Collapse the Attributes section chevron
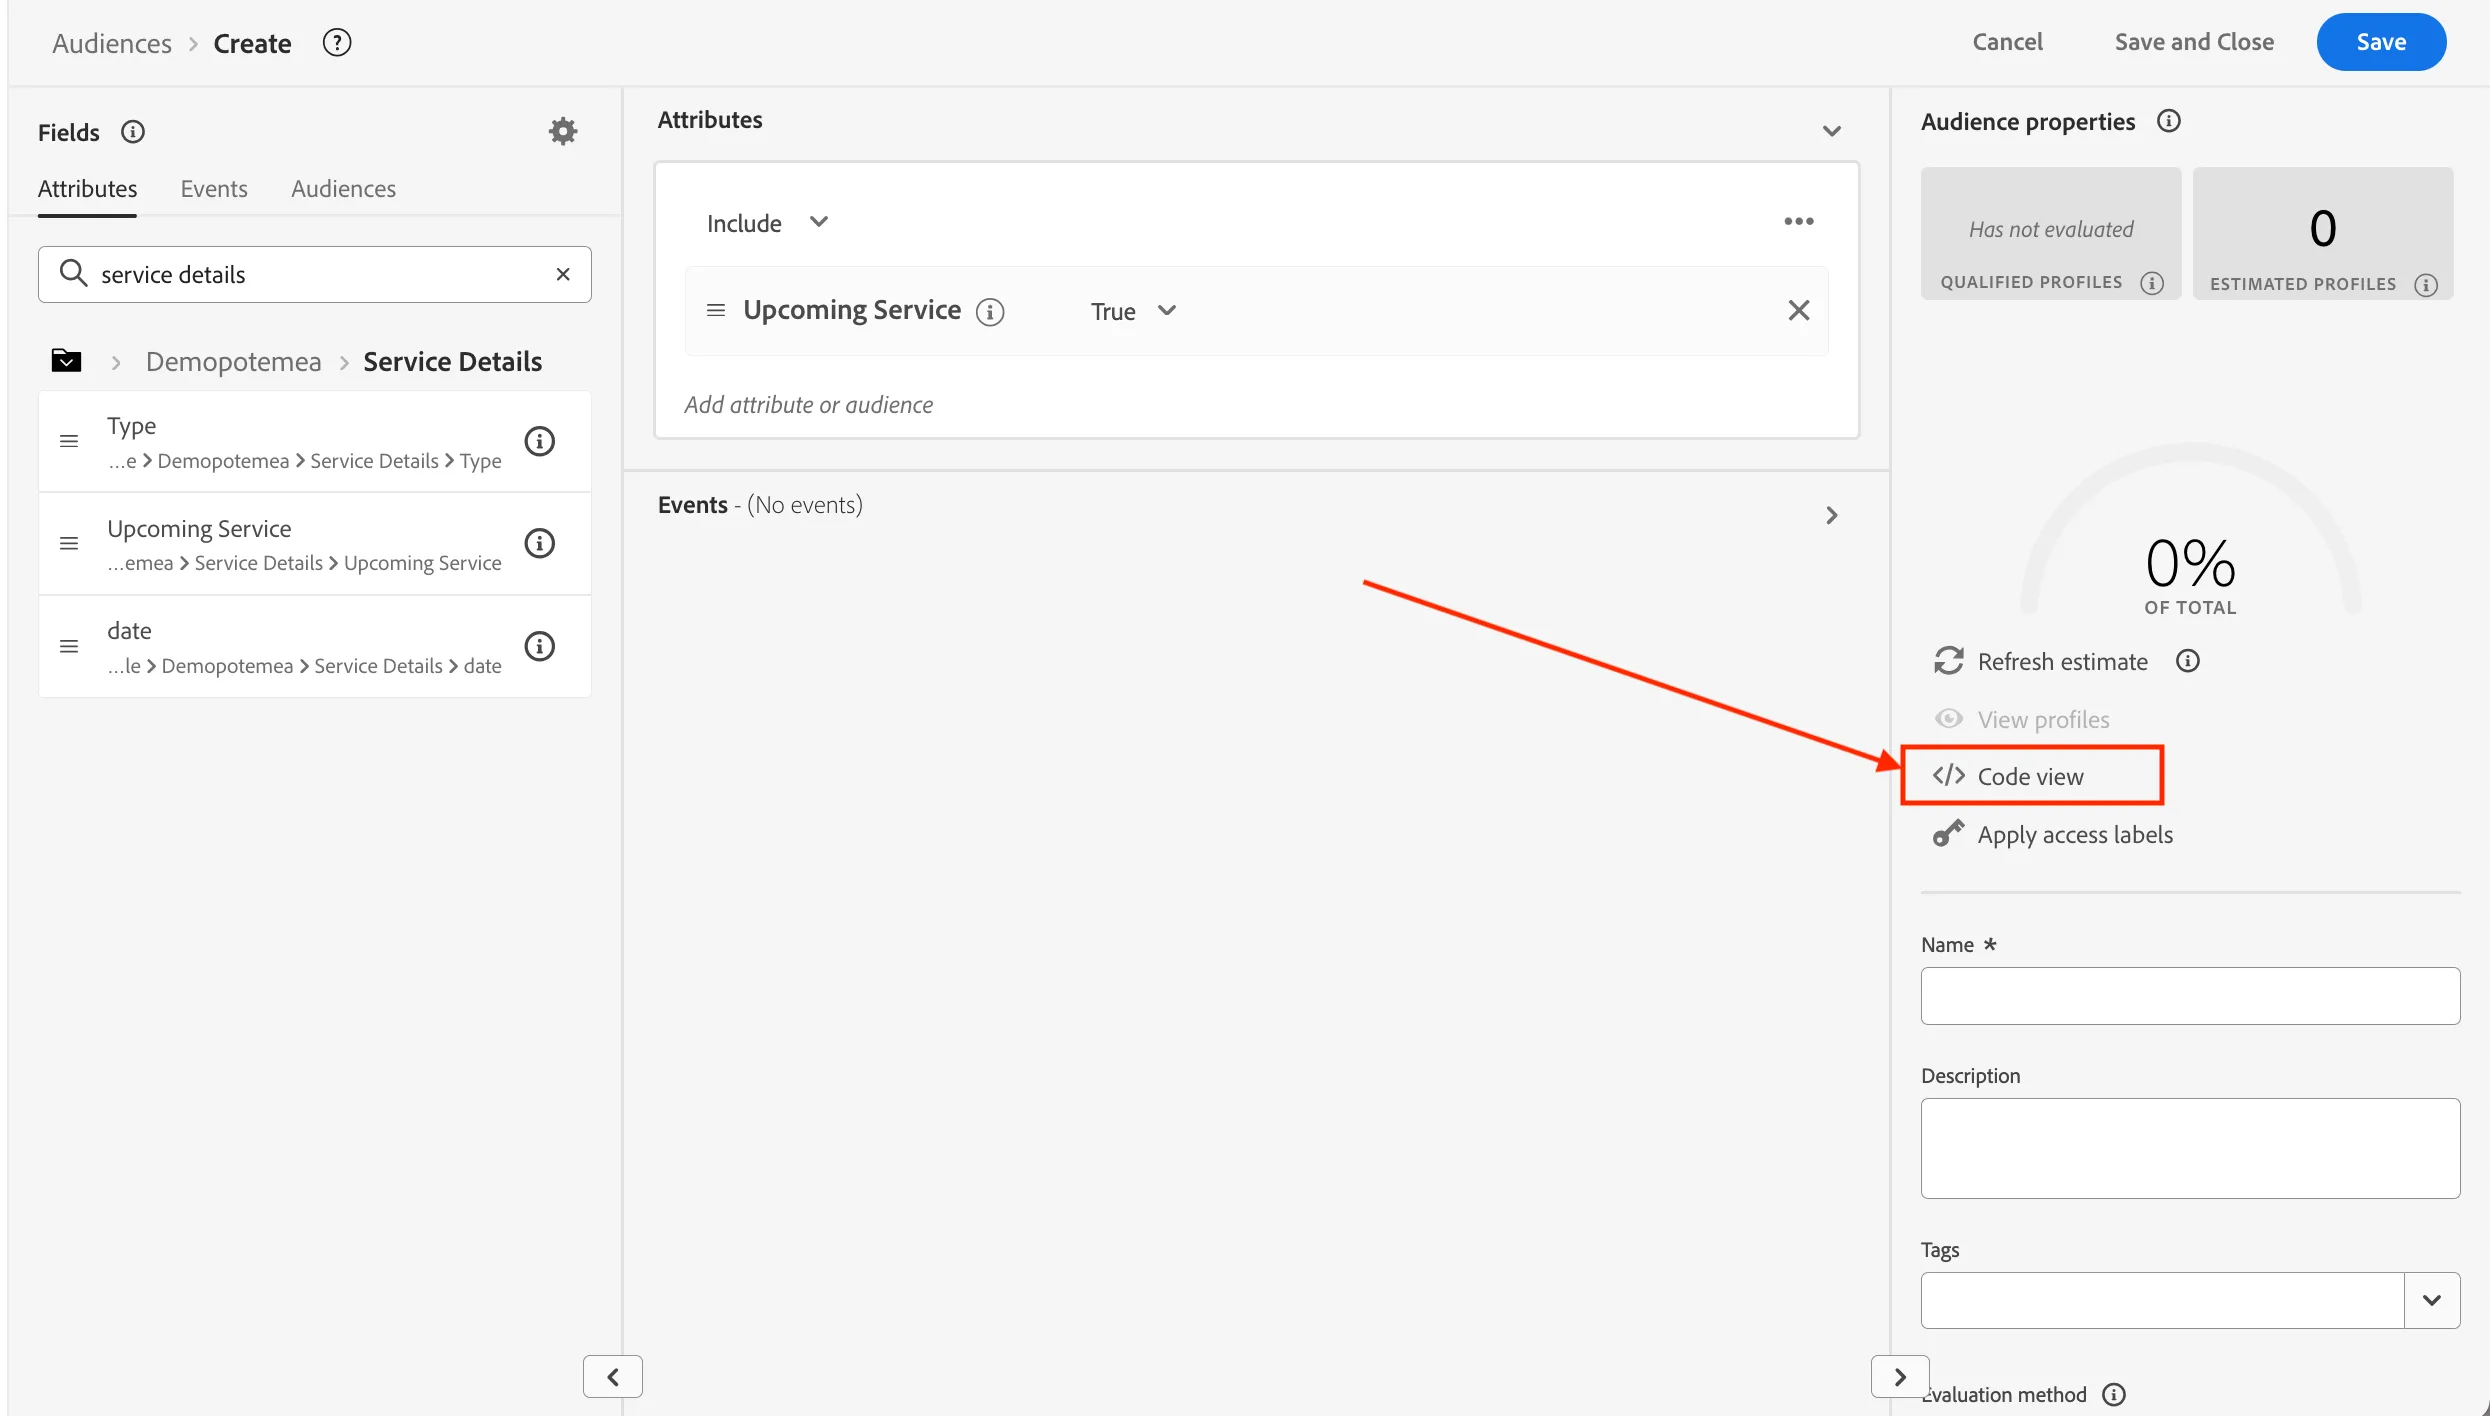Screen dimensions: 2490x1416 point(1831,131)
